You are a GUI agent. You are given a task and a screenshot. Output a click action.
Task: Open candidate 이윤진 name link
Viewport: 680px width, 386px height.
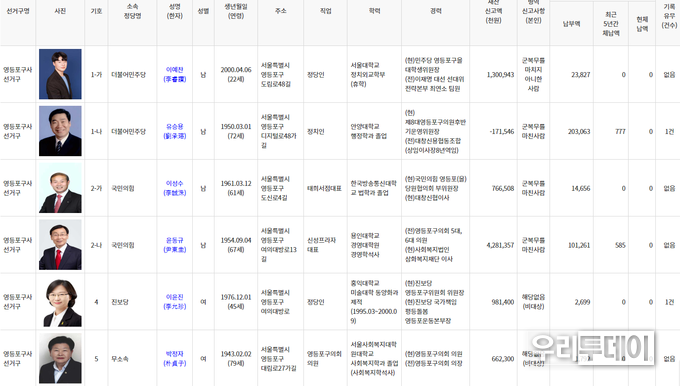point(175,301)
